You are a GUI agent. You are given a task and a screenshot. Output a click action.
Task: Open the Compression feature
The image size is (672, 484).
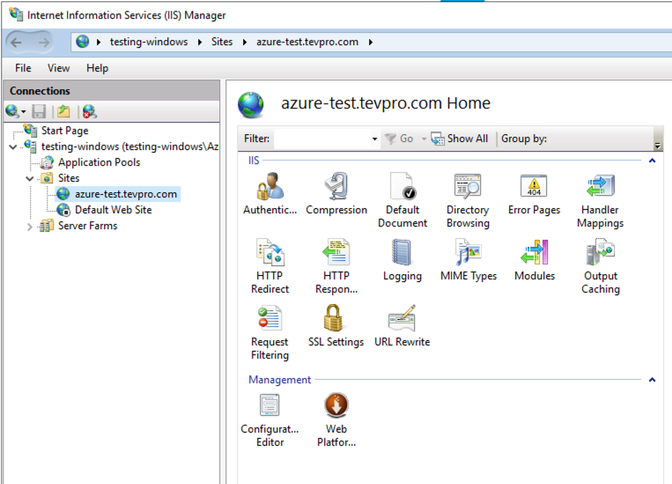[336, 193]
